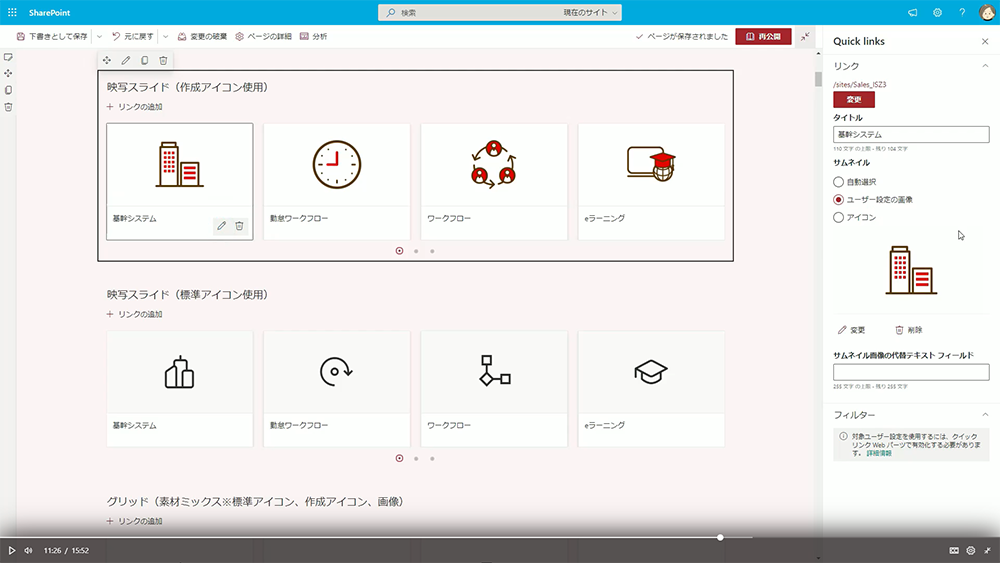Click the thumbnail alt text field
1000x563 pixels.
911,372
